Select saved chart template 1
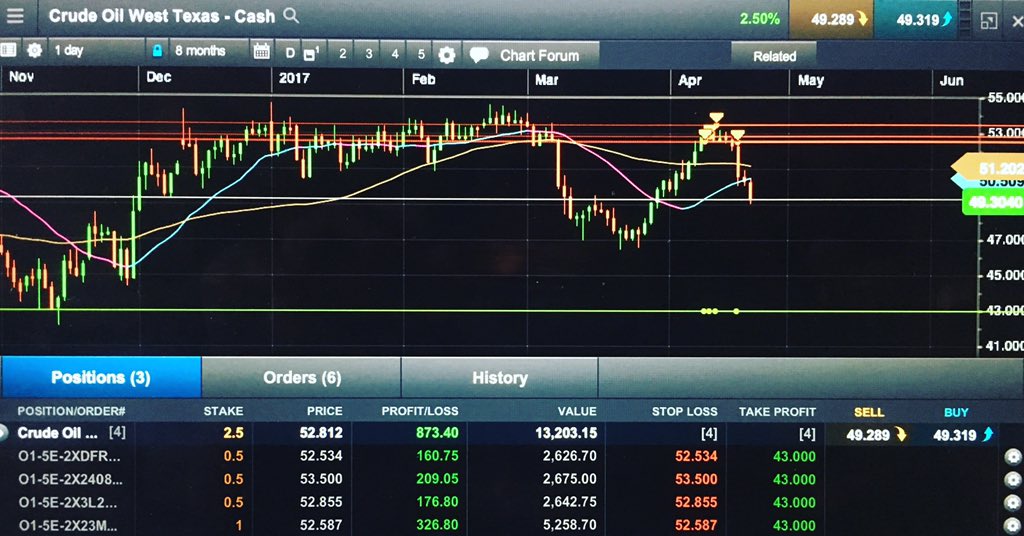This screenshot has width=1024, height=536. (x=312, y=54)
